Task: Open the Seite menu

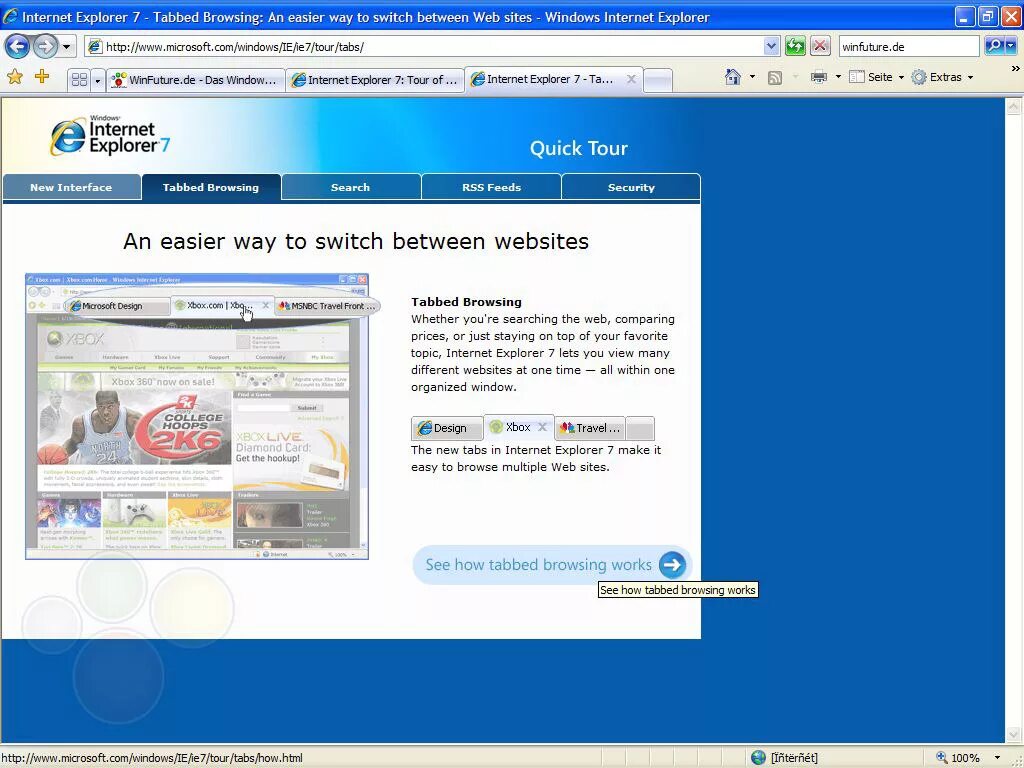Action: (x=876, y=77)
